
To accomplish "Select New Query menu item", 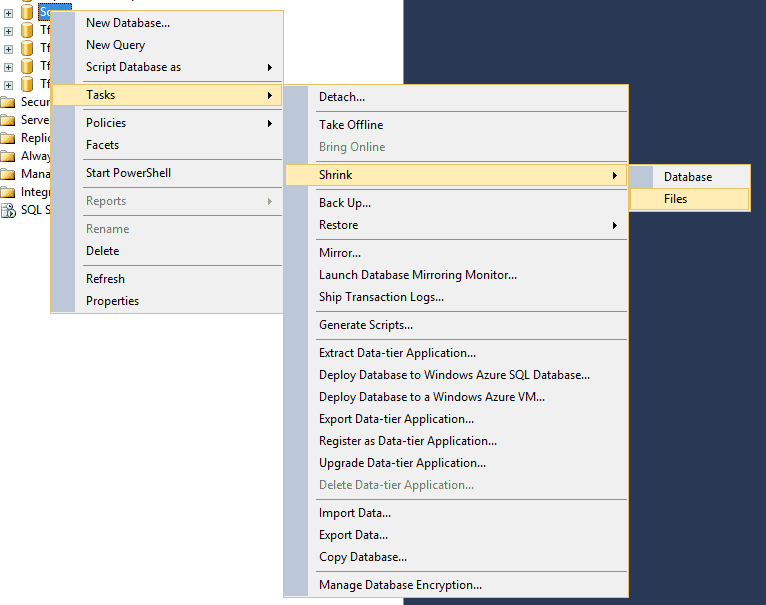I will (x=167, y=45).
